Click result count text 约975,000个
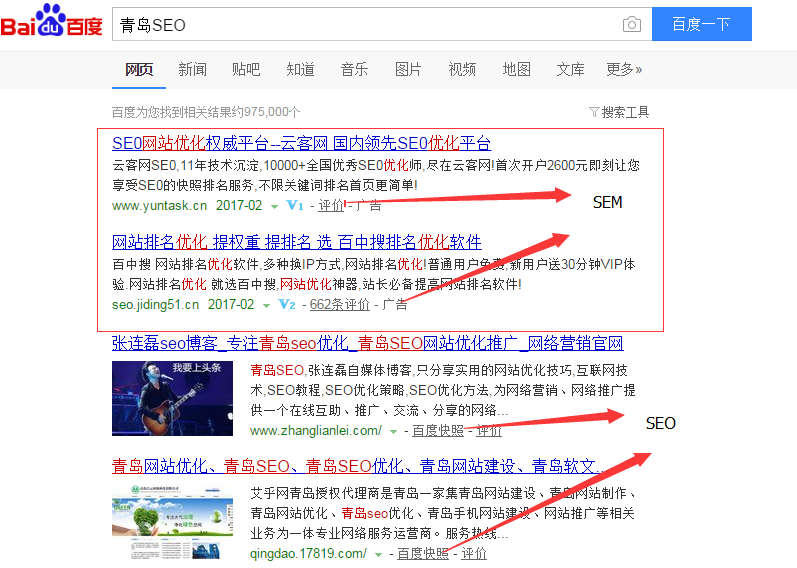Viewport: 797px width, 568px height. click(x=267, y=112)
